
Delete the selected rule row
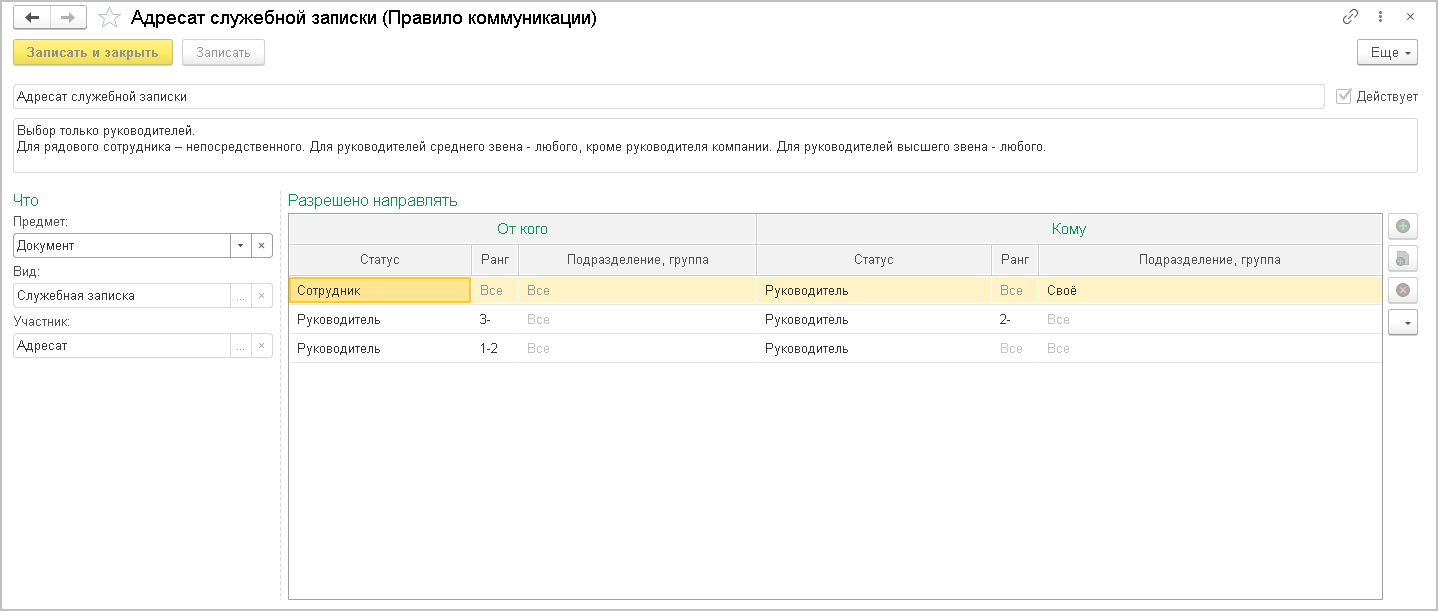tap(1402, 290)
